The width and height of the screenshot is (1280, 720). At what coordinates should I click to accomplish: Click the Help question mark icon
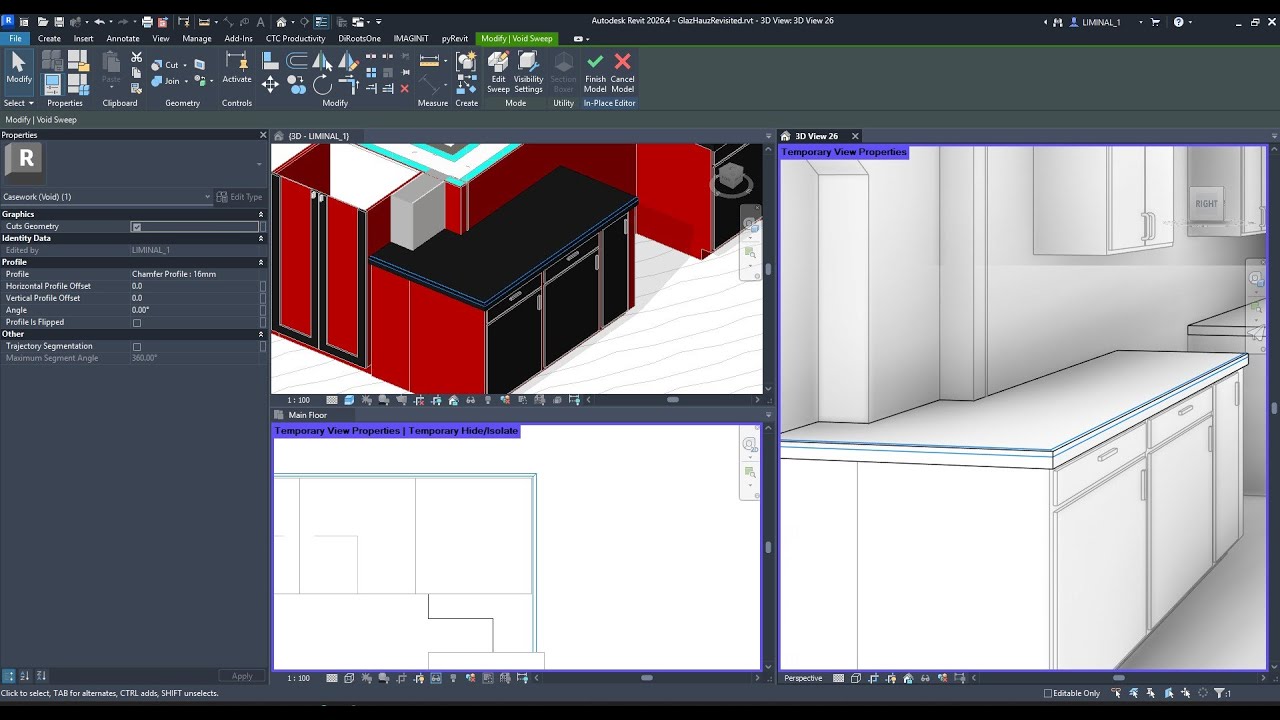click(1179, 22)
